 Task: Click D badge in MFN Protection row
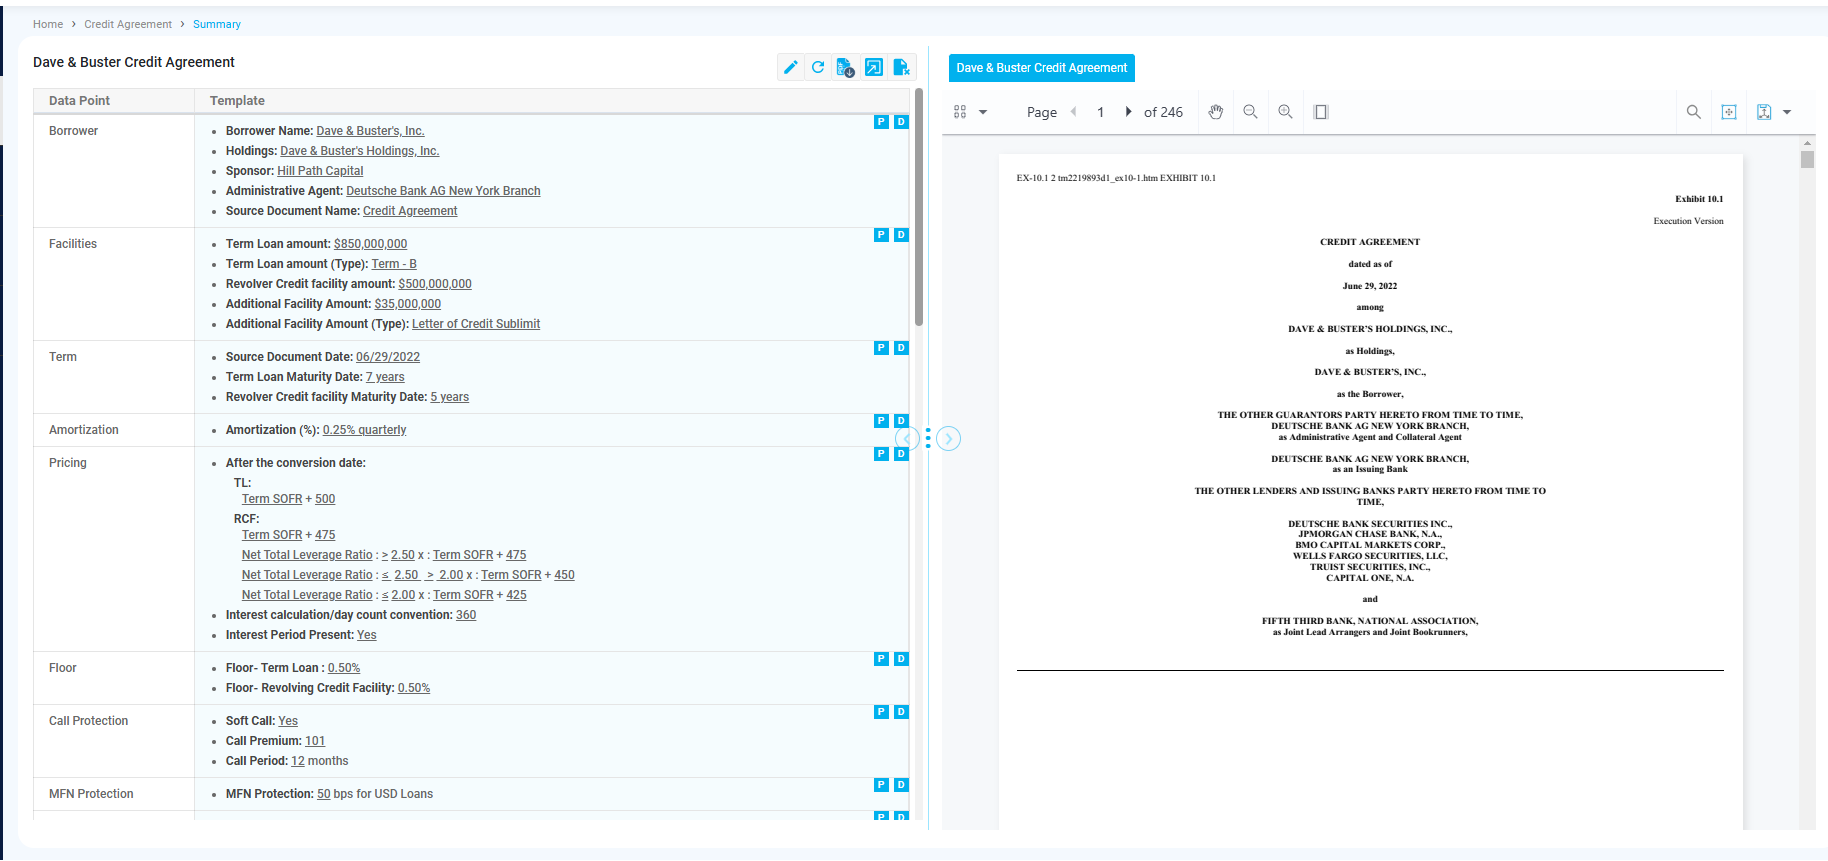click(x=901, y=785)
